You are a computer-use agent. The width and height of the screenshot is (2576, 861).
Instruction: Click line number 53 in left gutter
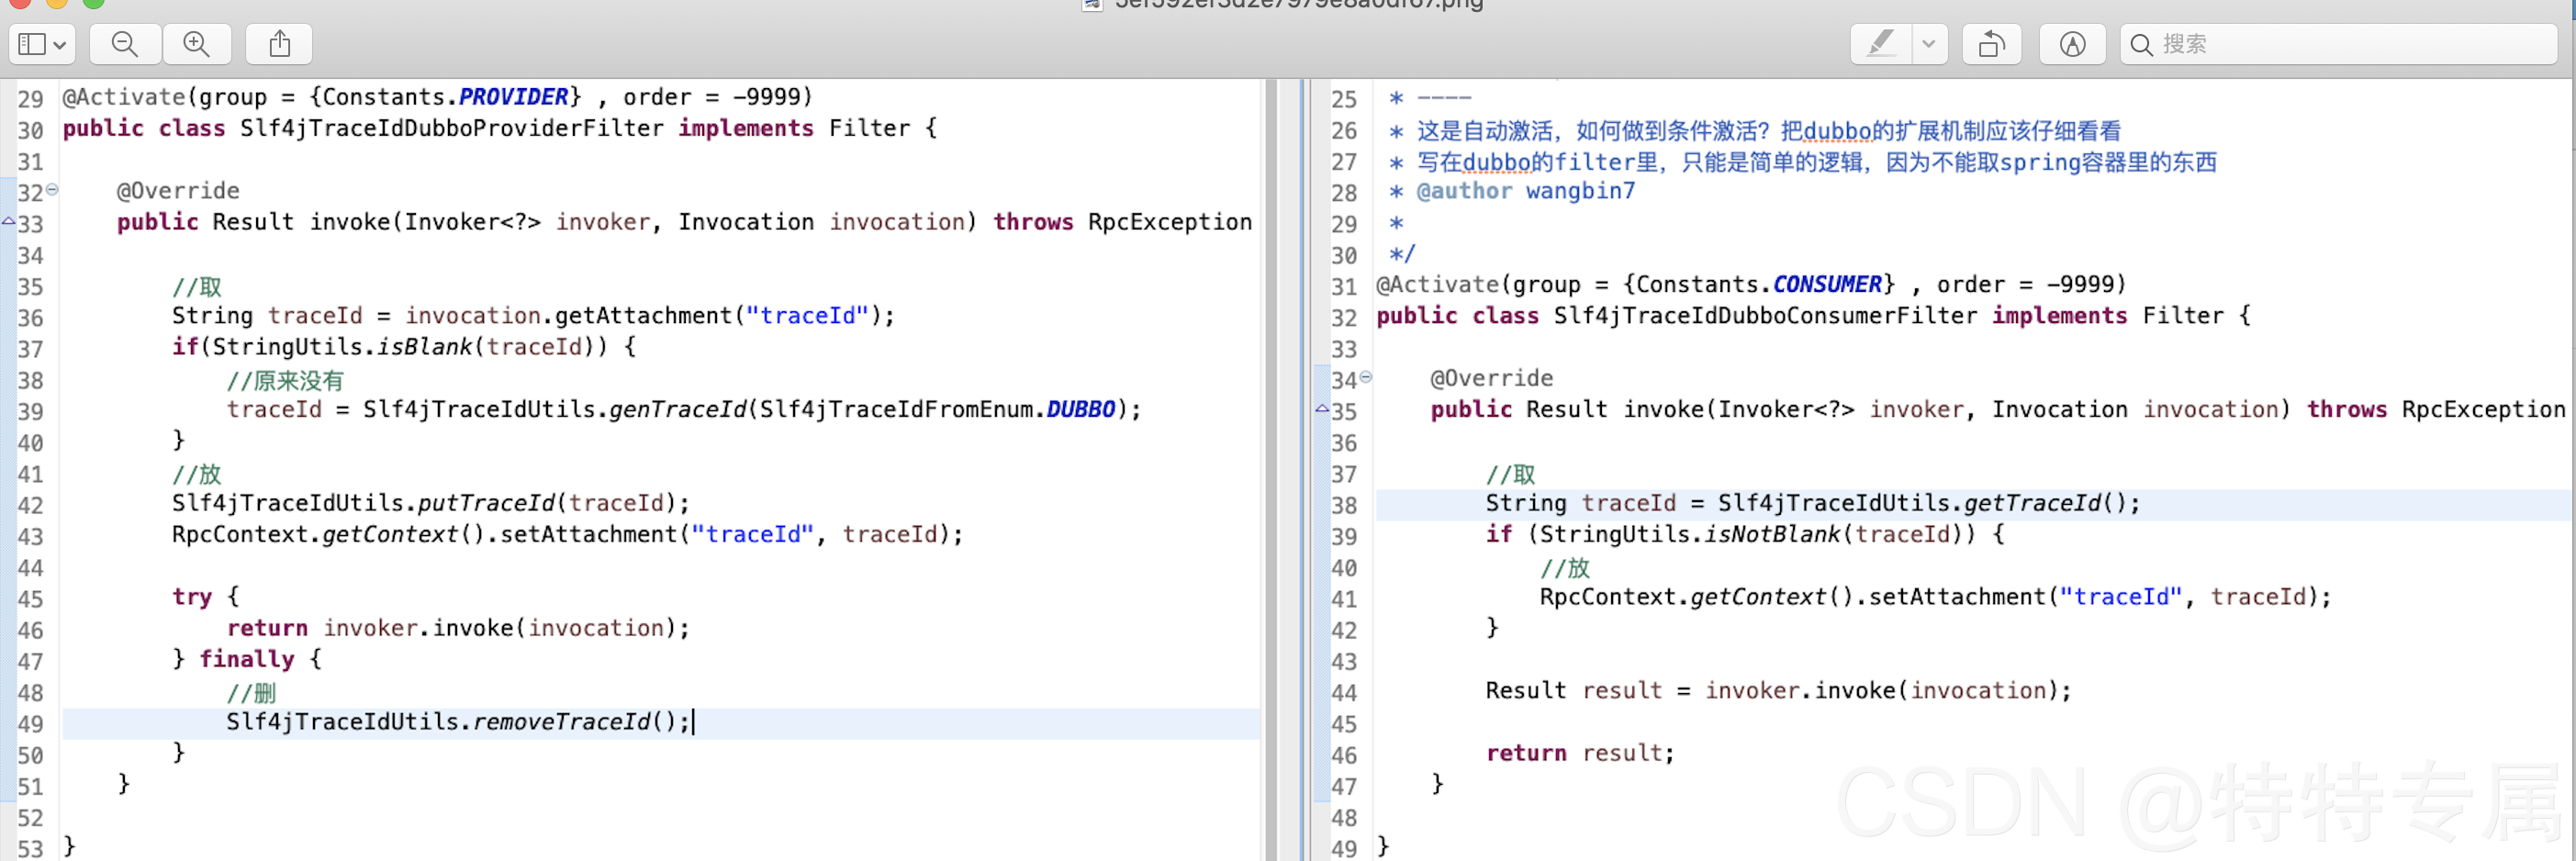[x=30, y=848]
